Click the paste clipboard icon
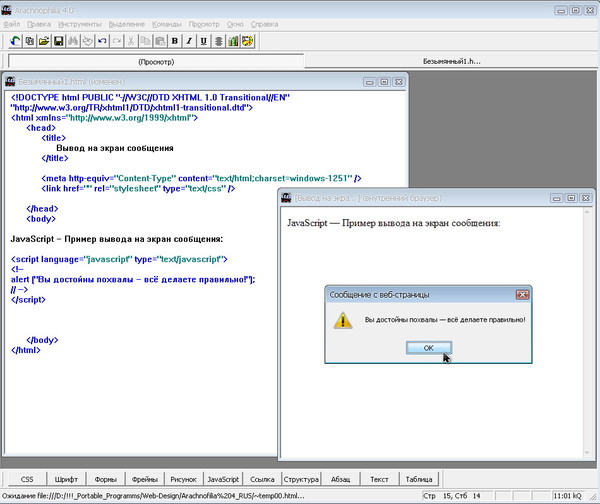 pos(160,41)
